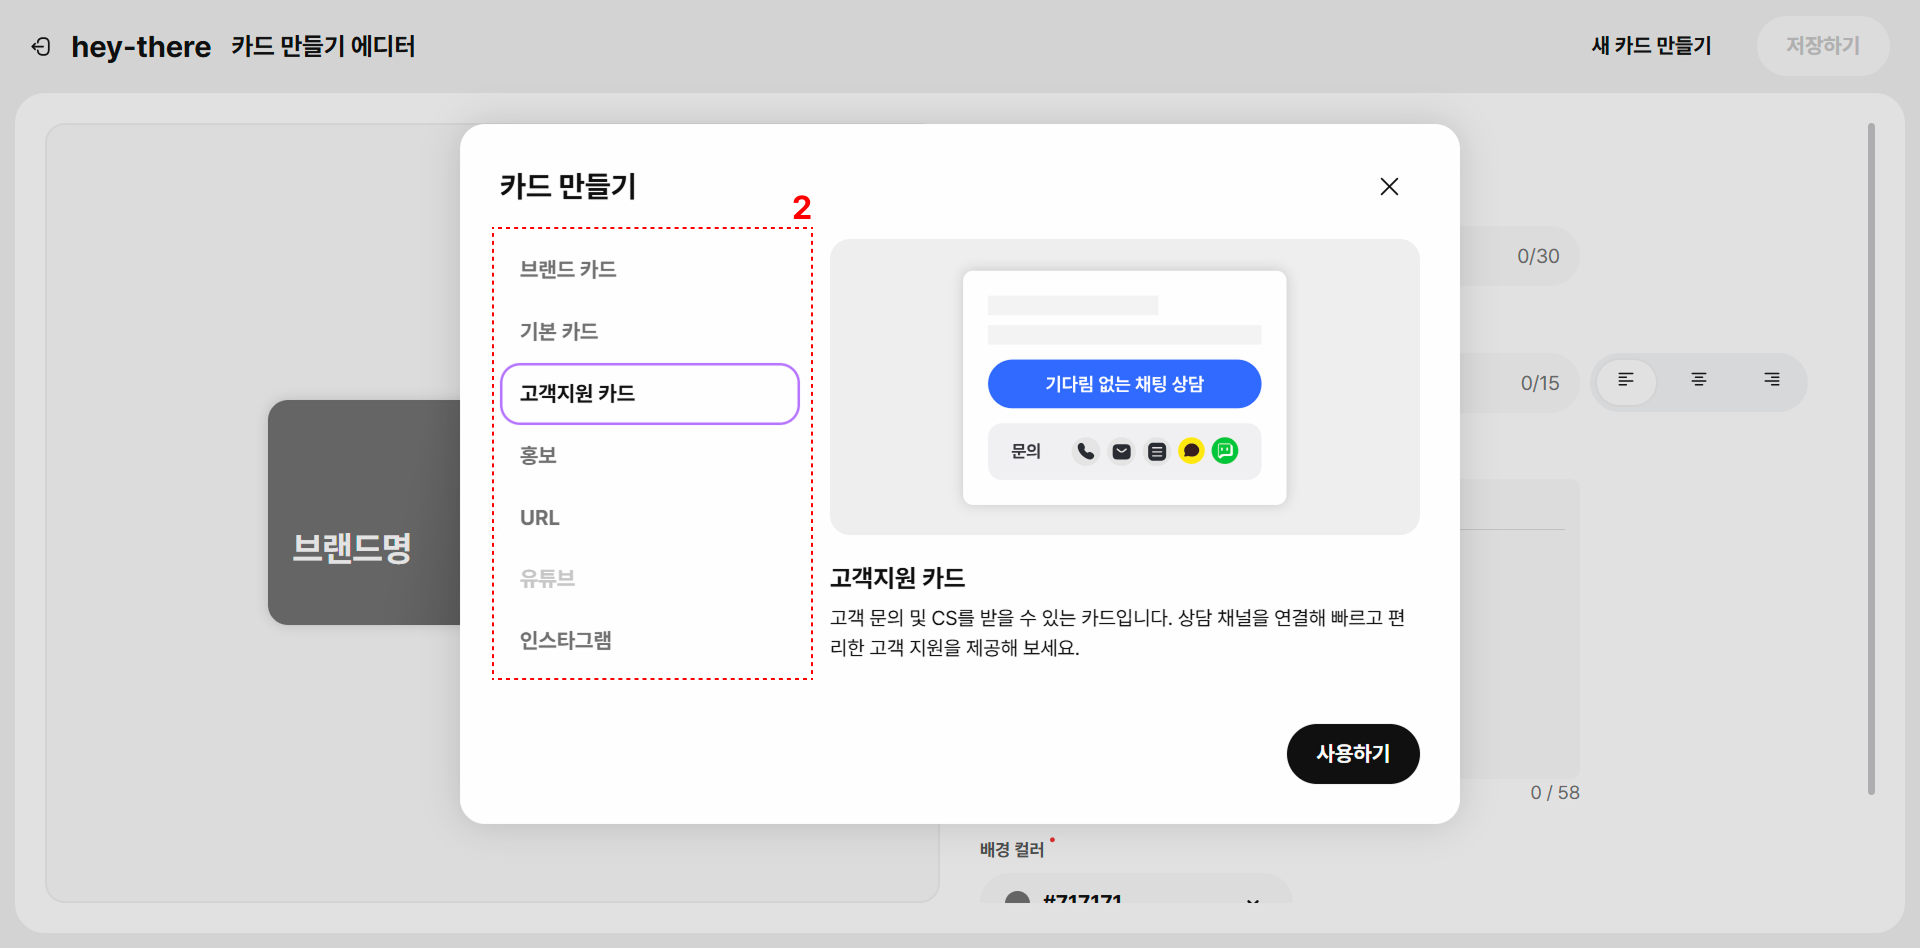Click the gray background color swatch
Screen dimensions: 1920x948
[1017, 897]
